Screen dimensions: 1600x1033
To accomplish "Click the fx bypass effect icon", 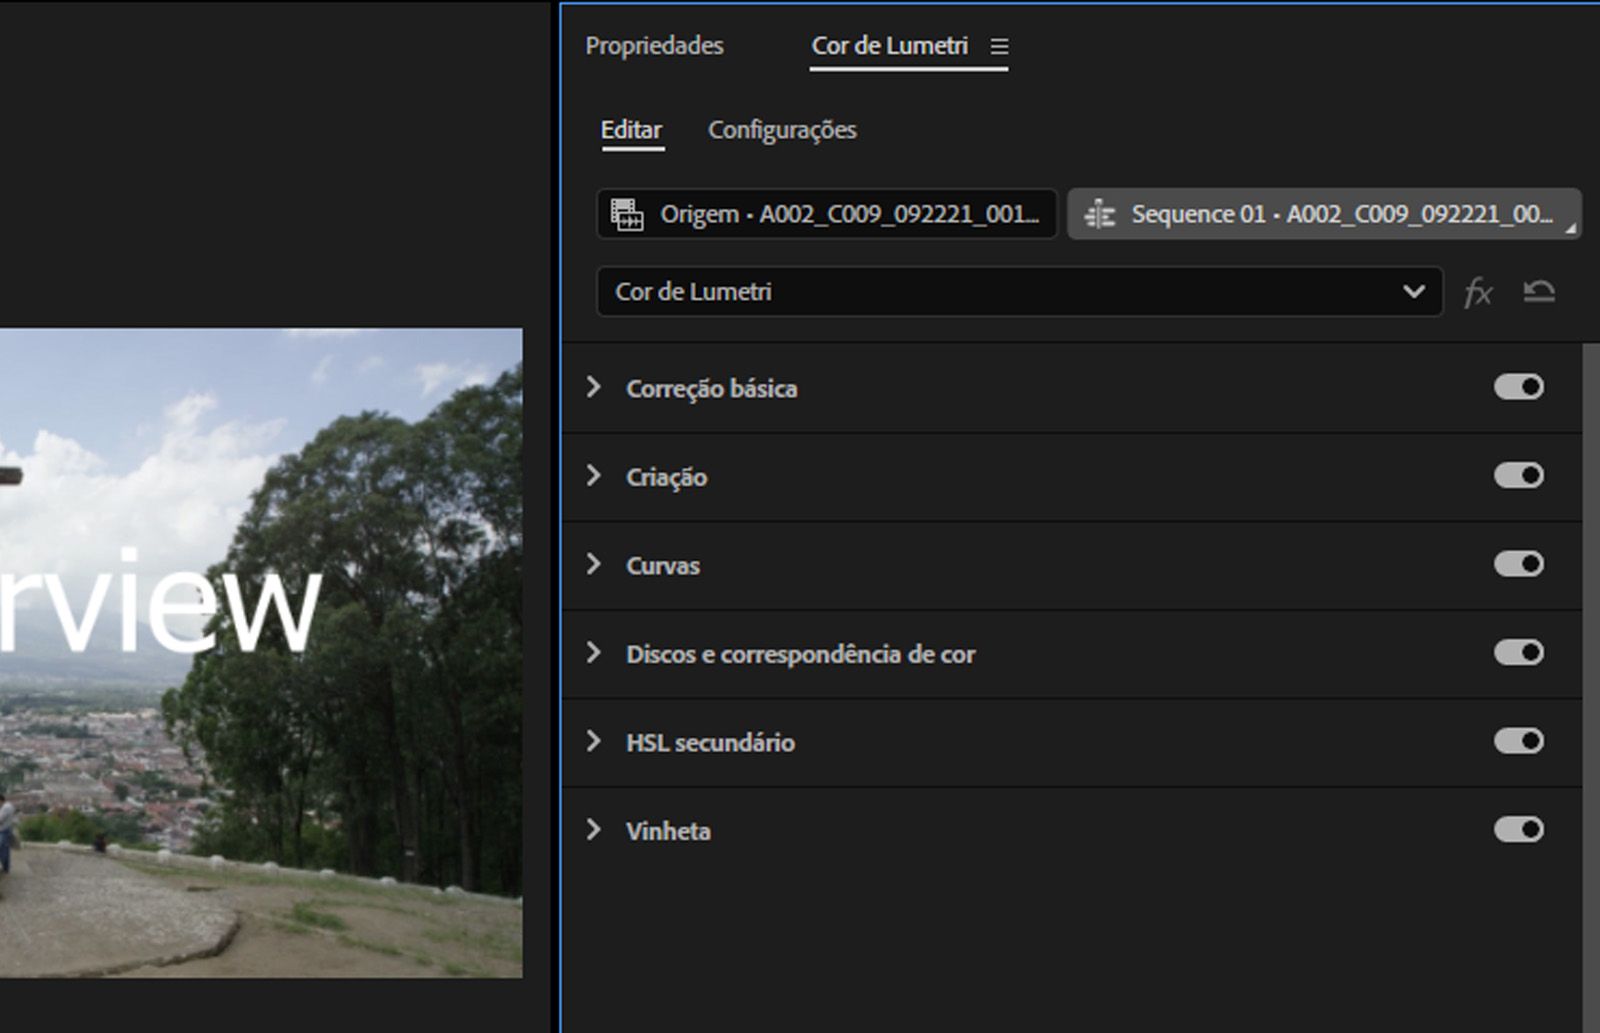I will point(1478,292).
